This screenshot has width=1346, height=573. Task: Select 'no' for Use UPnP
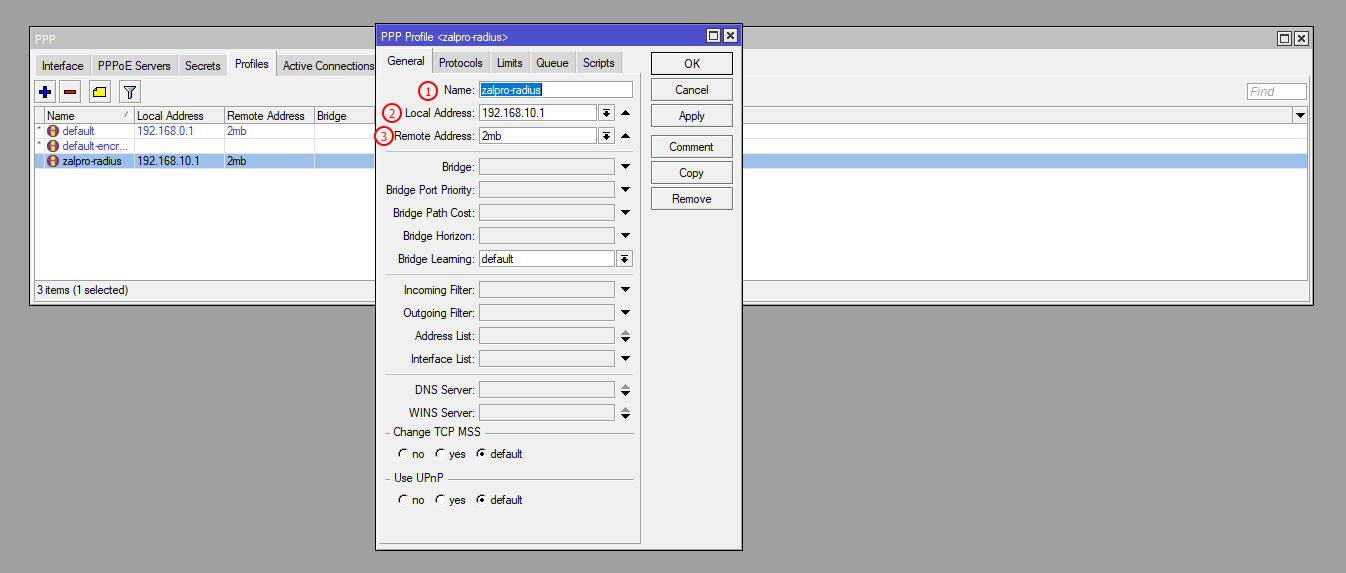pos(403,500)
